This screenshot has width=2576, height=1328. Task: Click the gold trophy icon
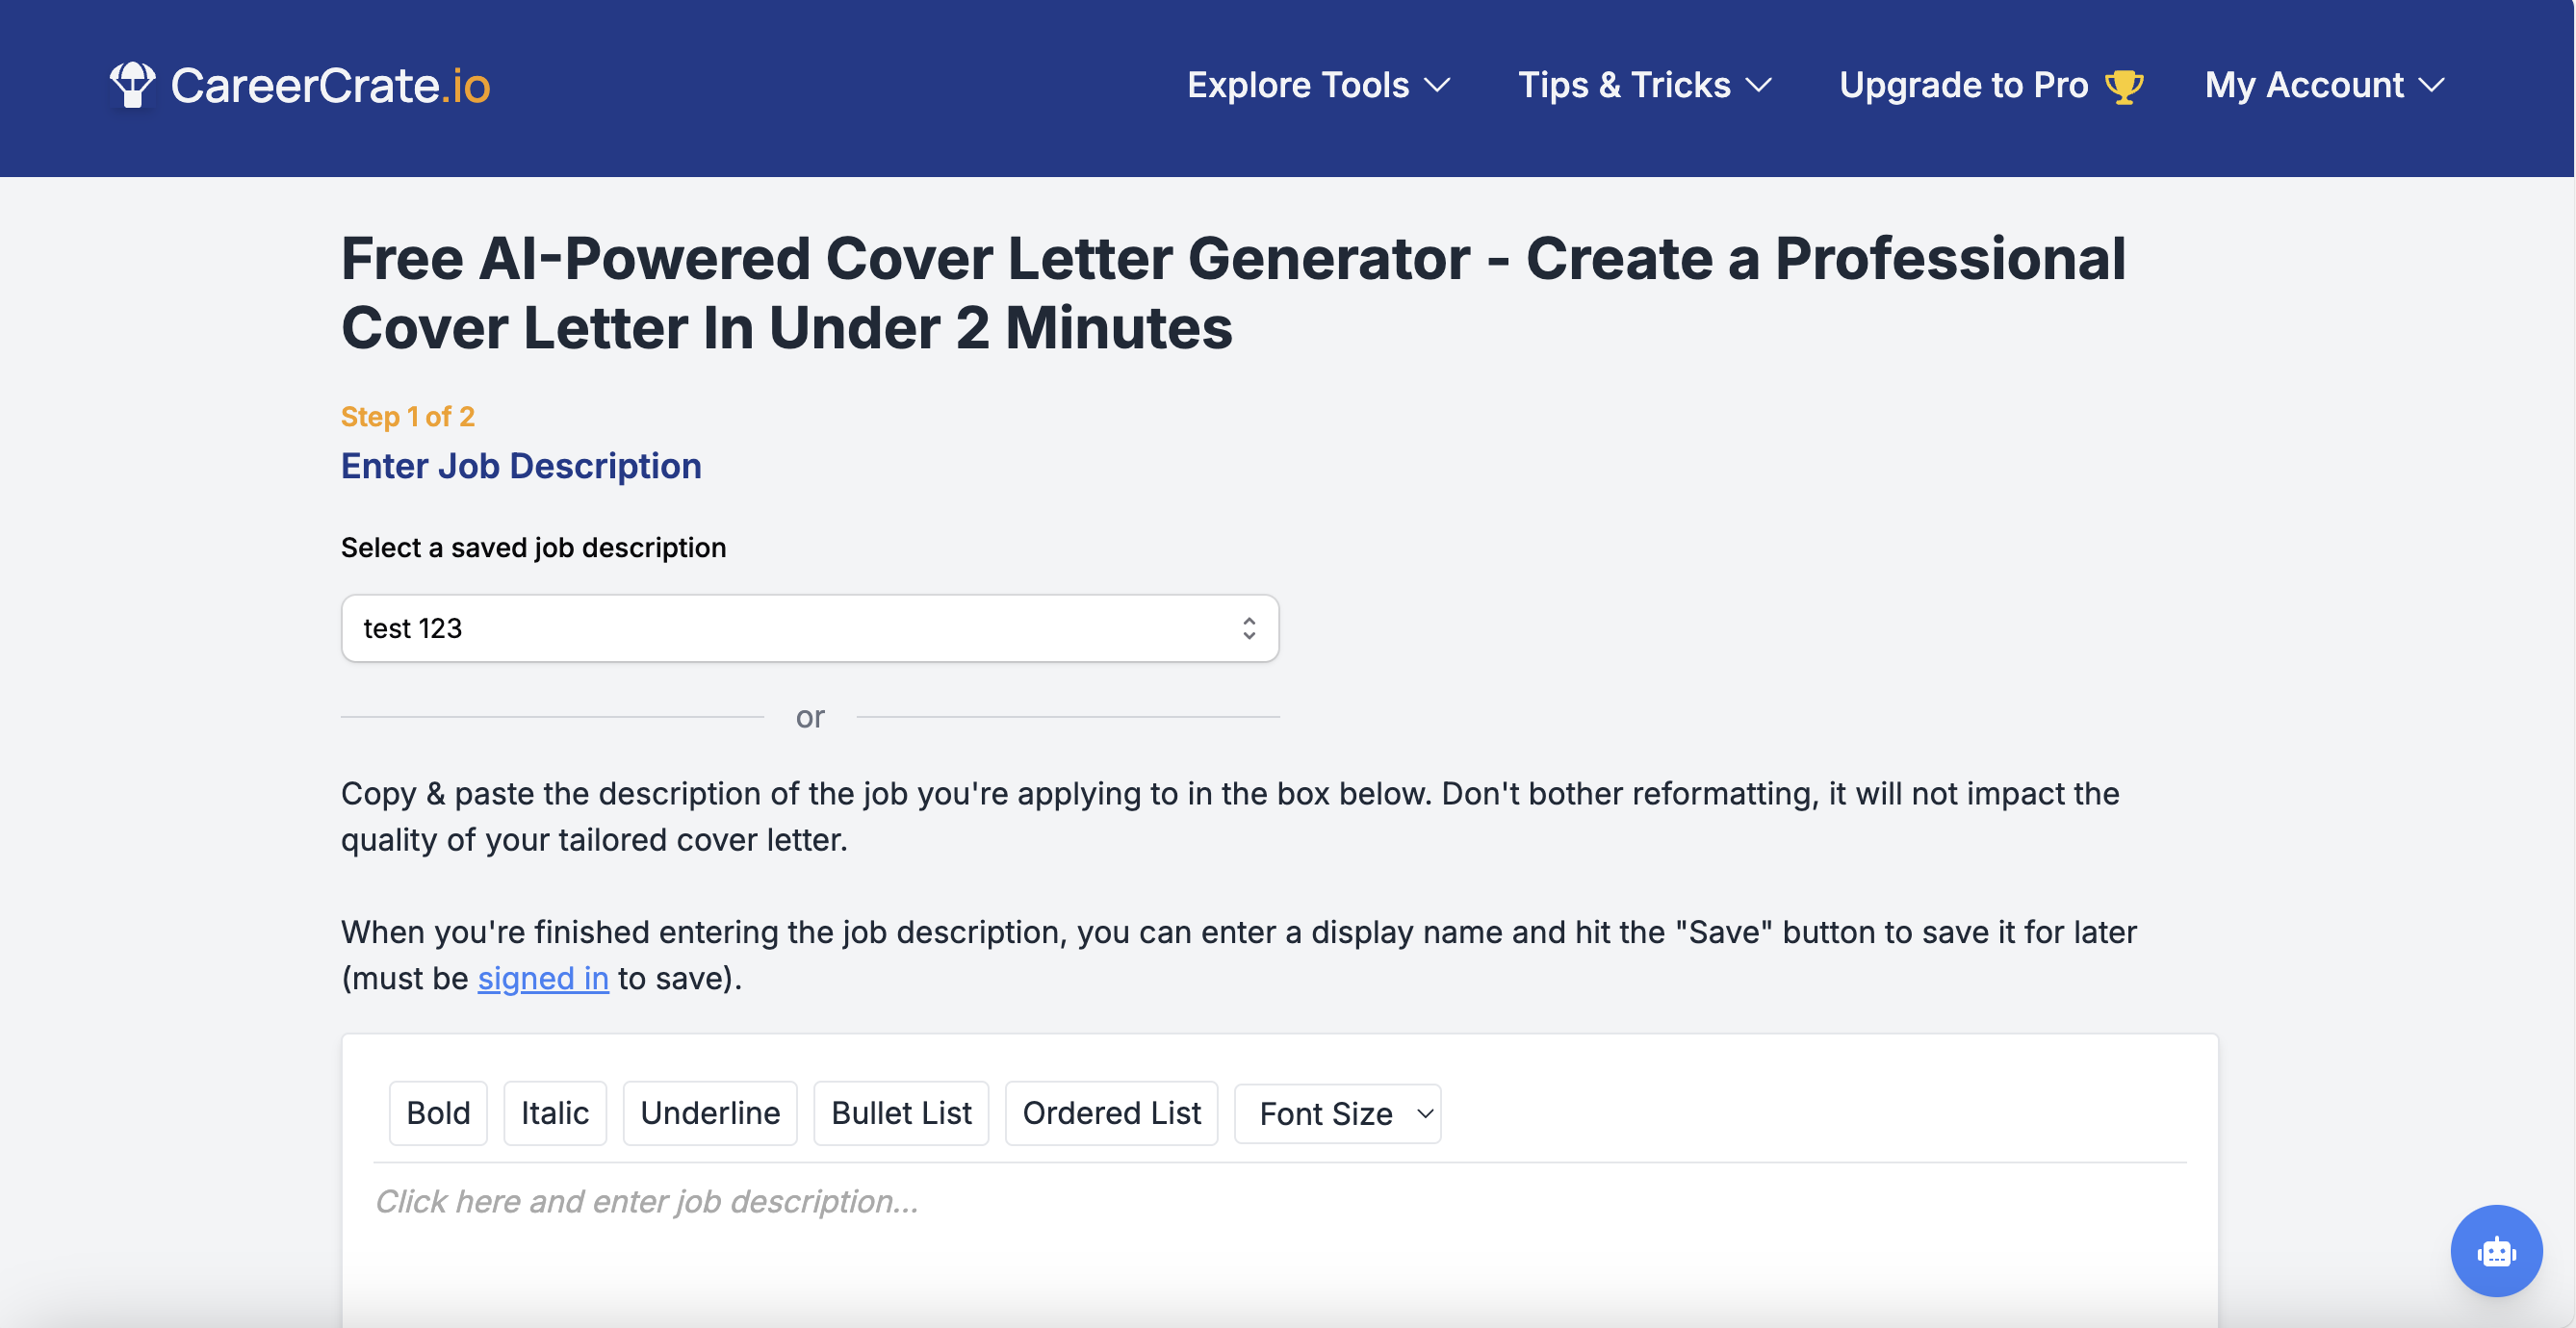(2123, 86)
